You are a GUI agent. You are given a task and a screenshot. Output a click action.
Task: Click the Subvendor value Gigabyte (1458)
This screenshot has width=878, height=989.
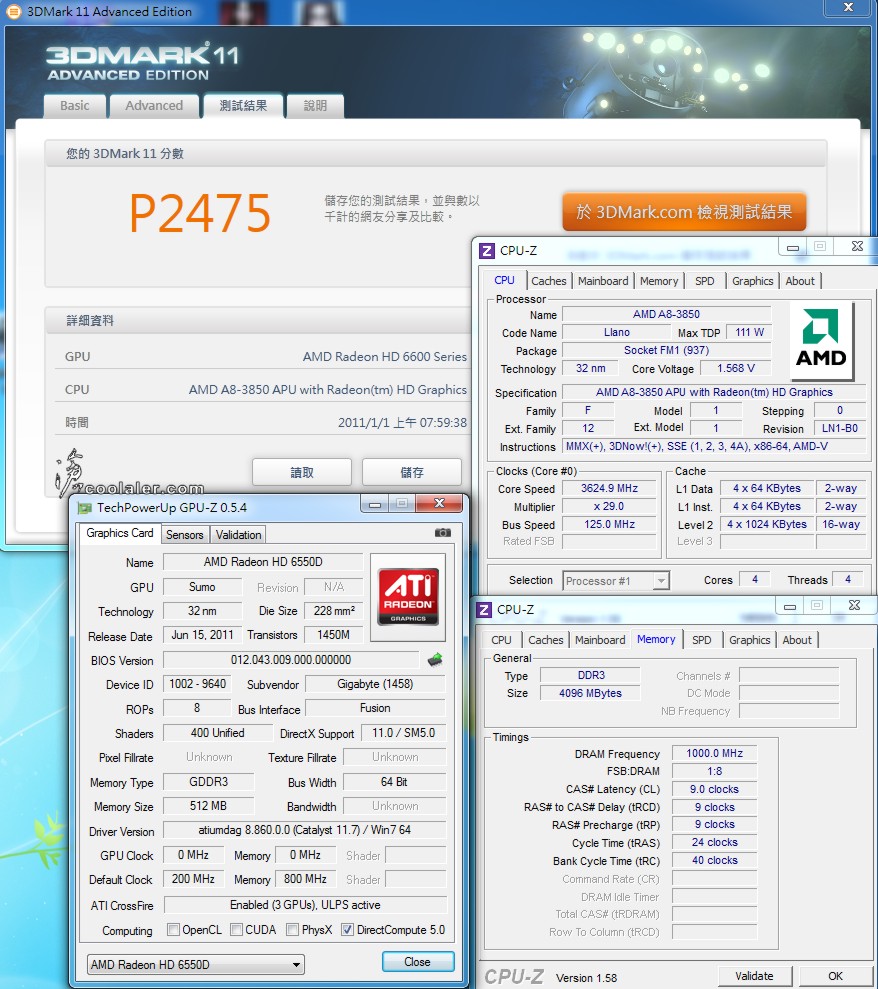click(x=375, y=684)
